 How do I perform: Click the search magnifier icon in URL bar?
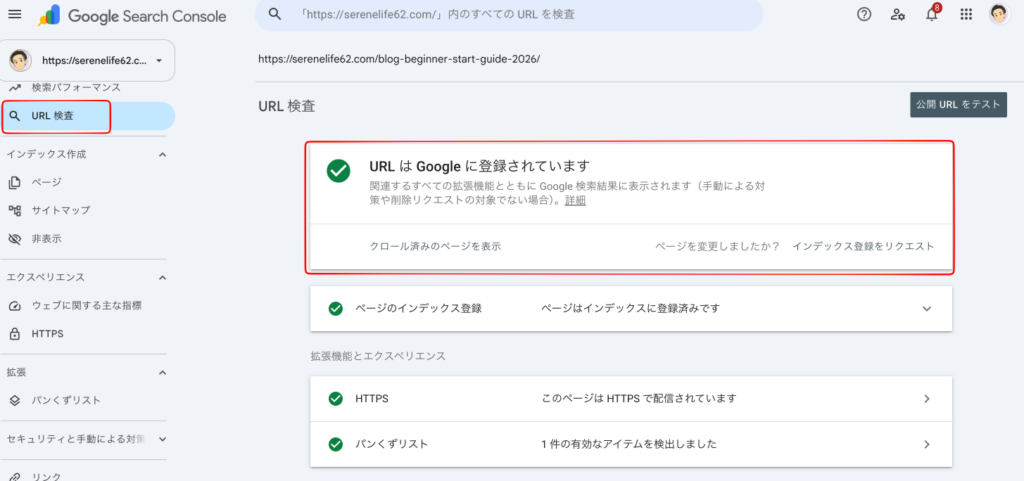275,14
